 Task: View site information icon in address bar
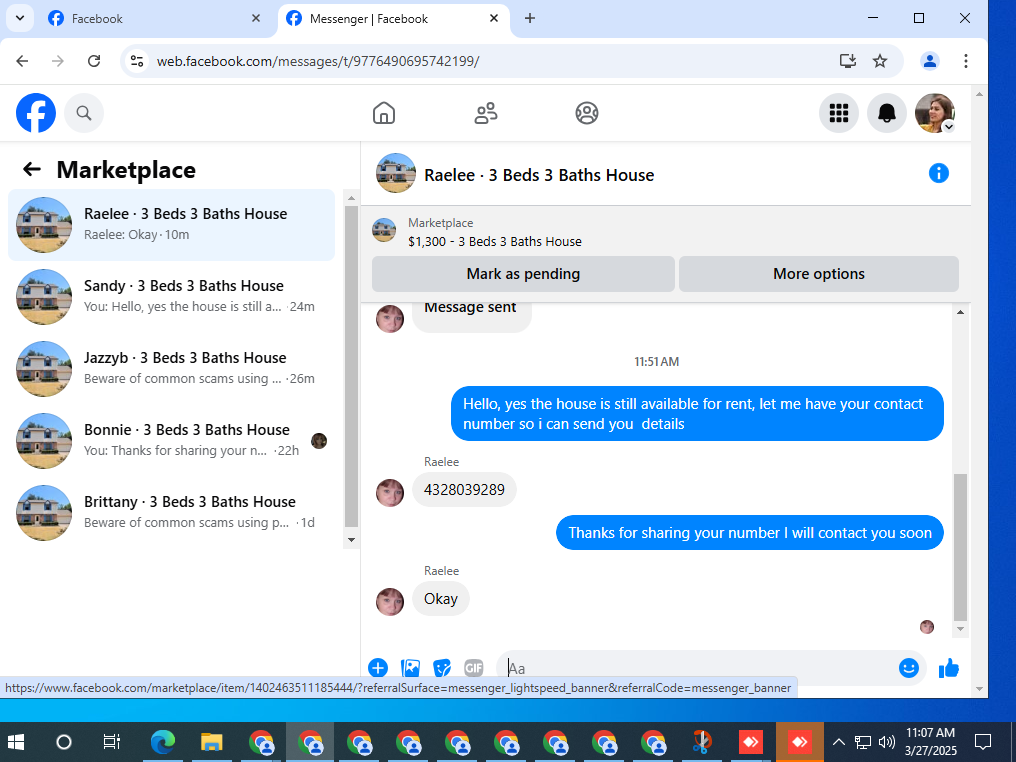click(137, 61)
